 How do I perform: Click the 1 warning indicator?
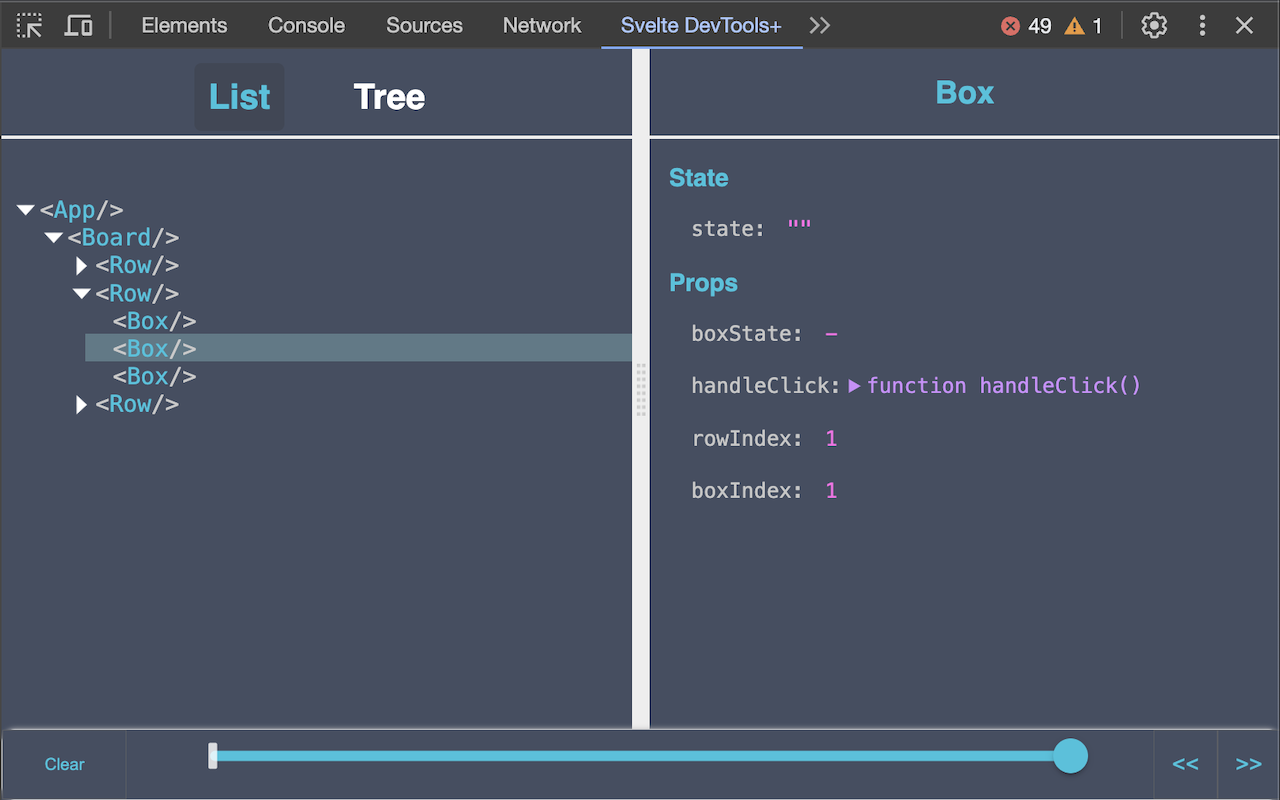(x=1083, y=26)
